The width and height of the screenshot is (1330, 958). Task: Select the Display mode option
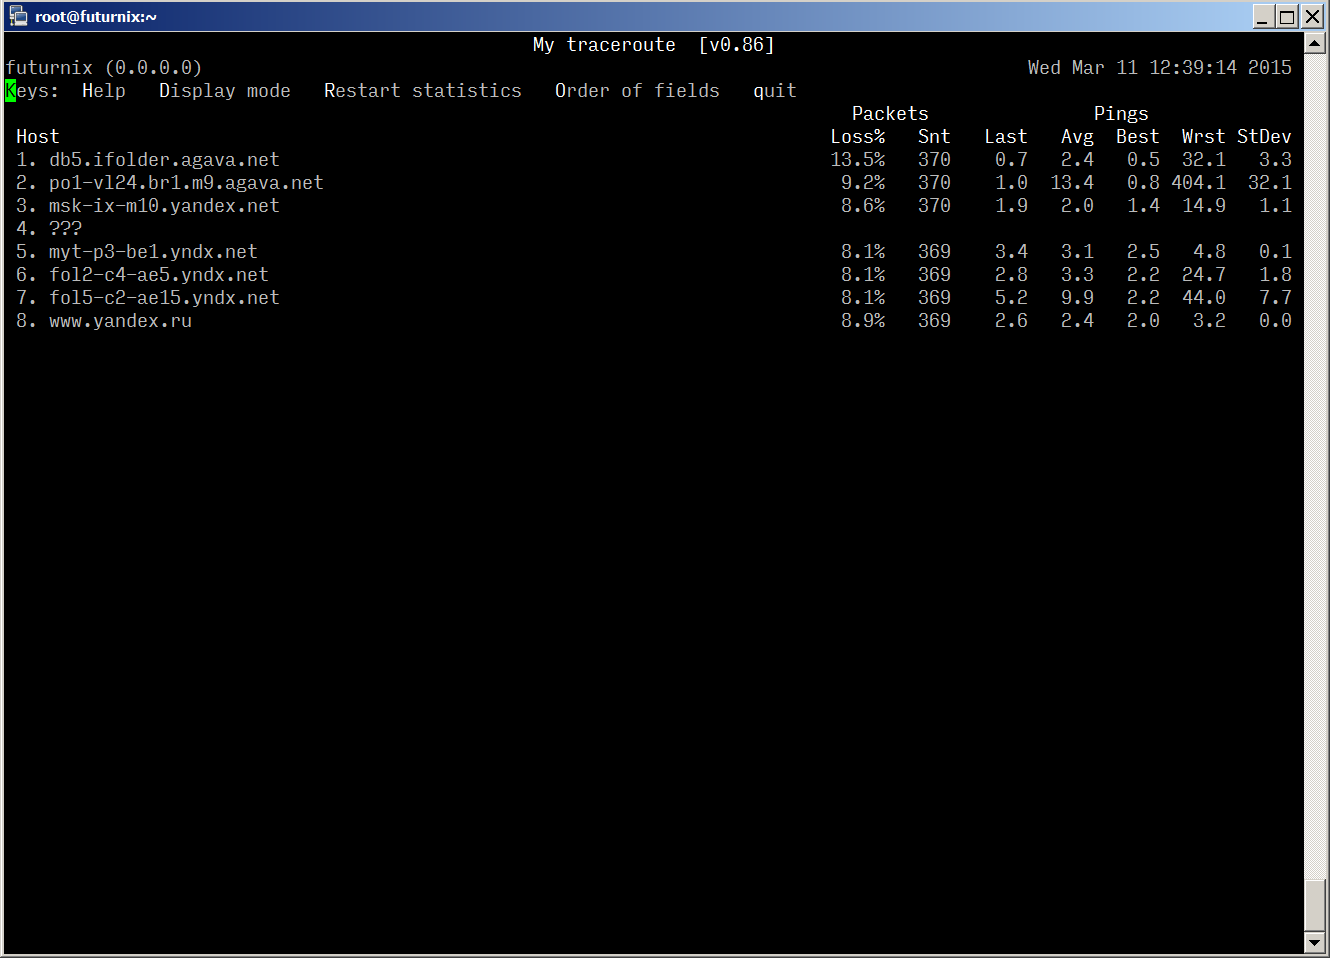[225, 91]
